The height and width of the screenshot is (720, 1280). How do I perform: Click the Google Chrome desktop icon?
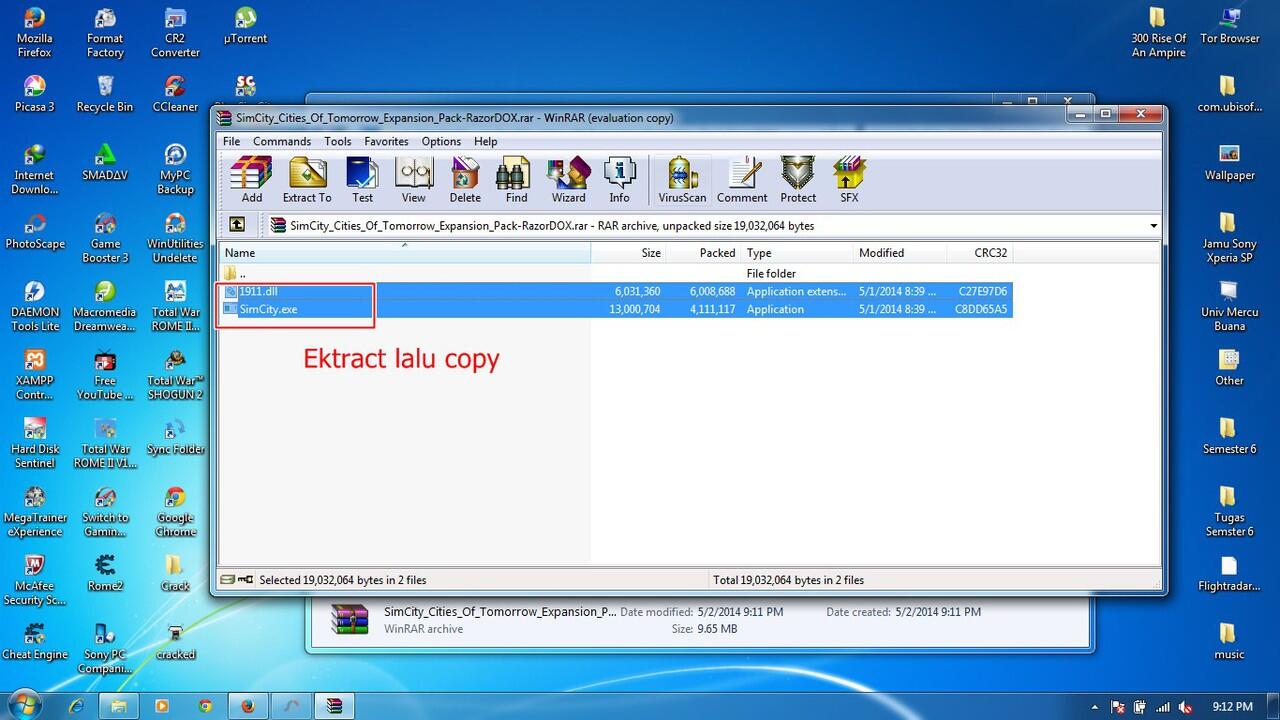point(175,512)
